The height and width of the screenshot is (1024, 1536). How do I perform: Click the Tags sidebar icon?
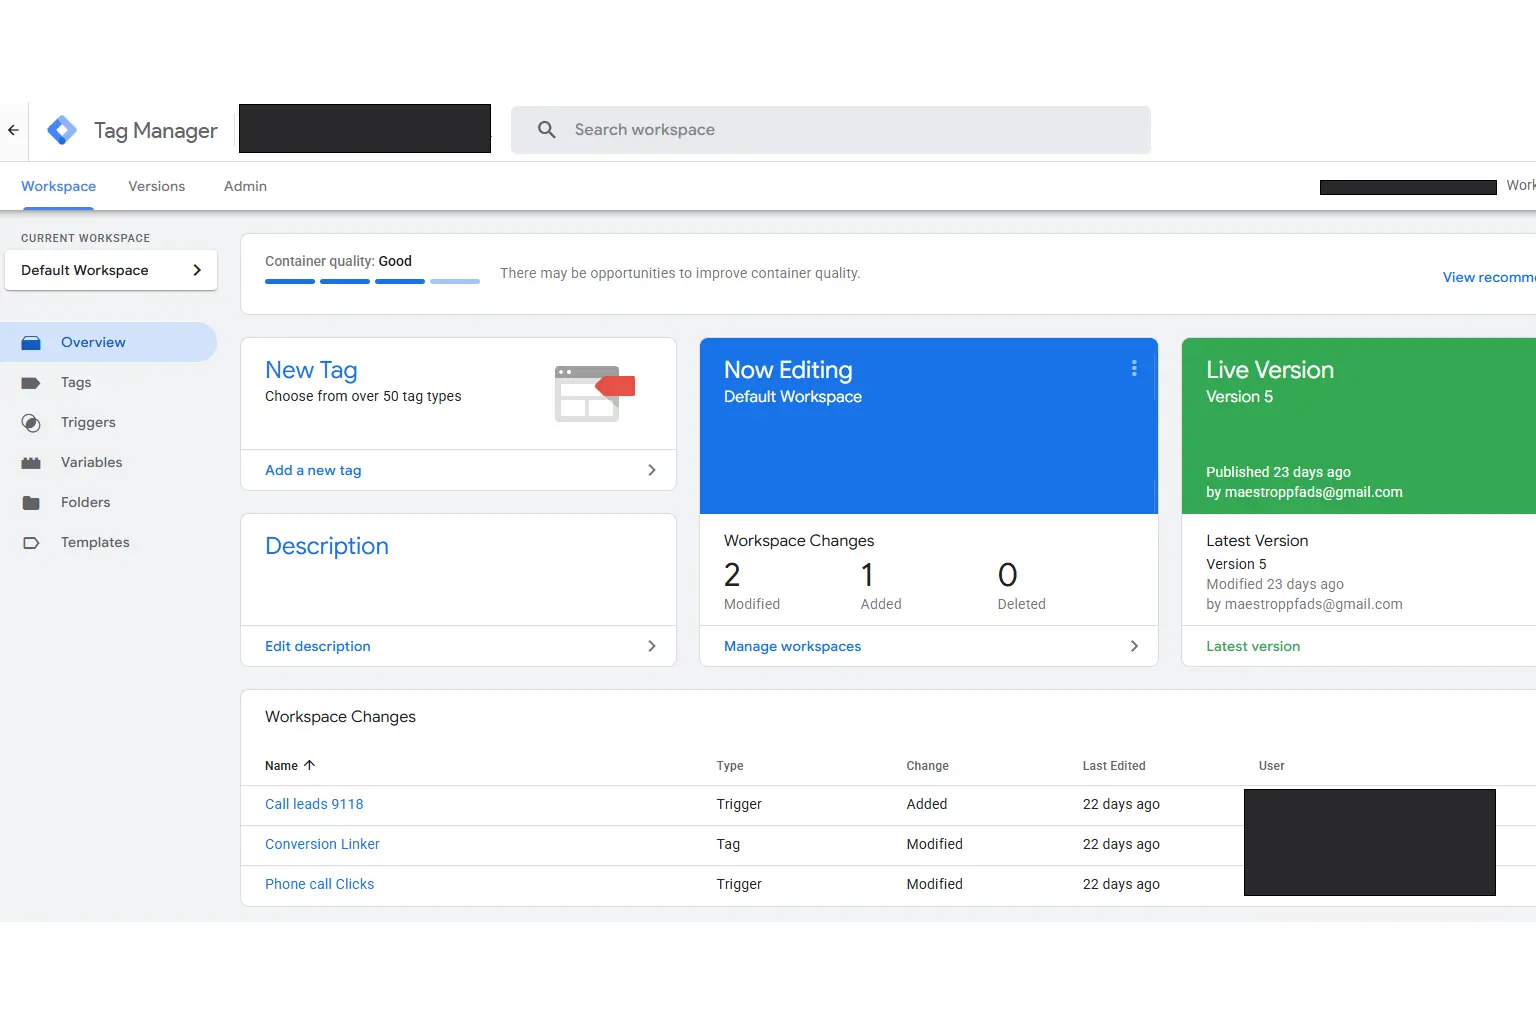tap(31, 383)
